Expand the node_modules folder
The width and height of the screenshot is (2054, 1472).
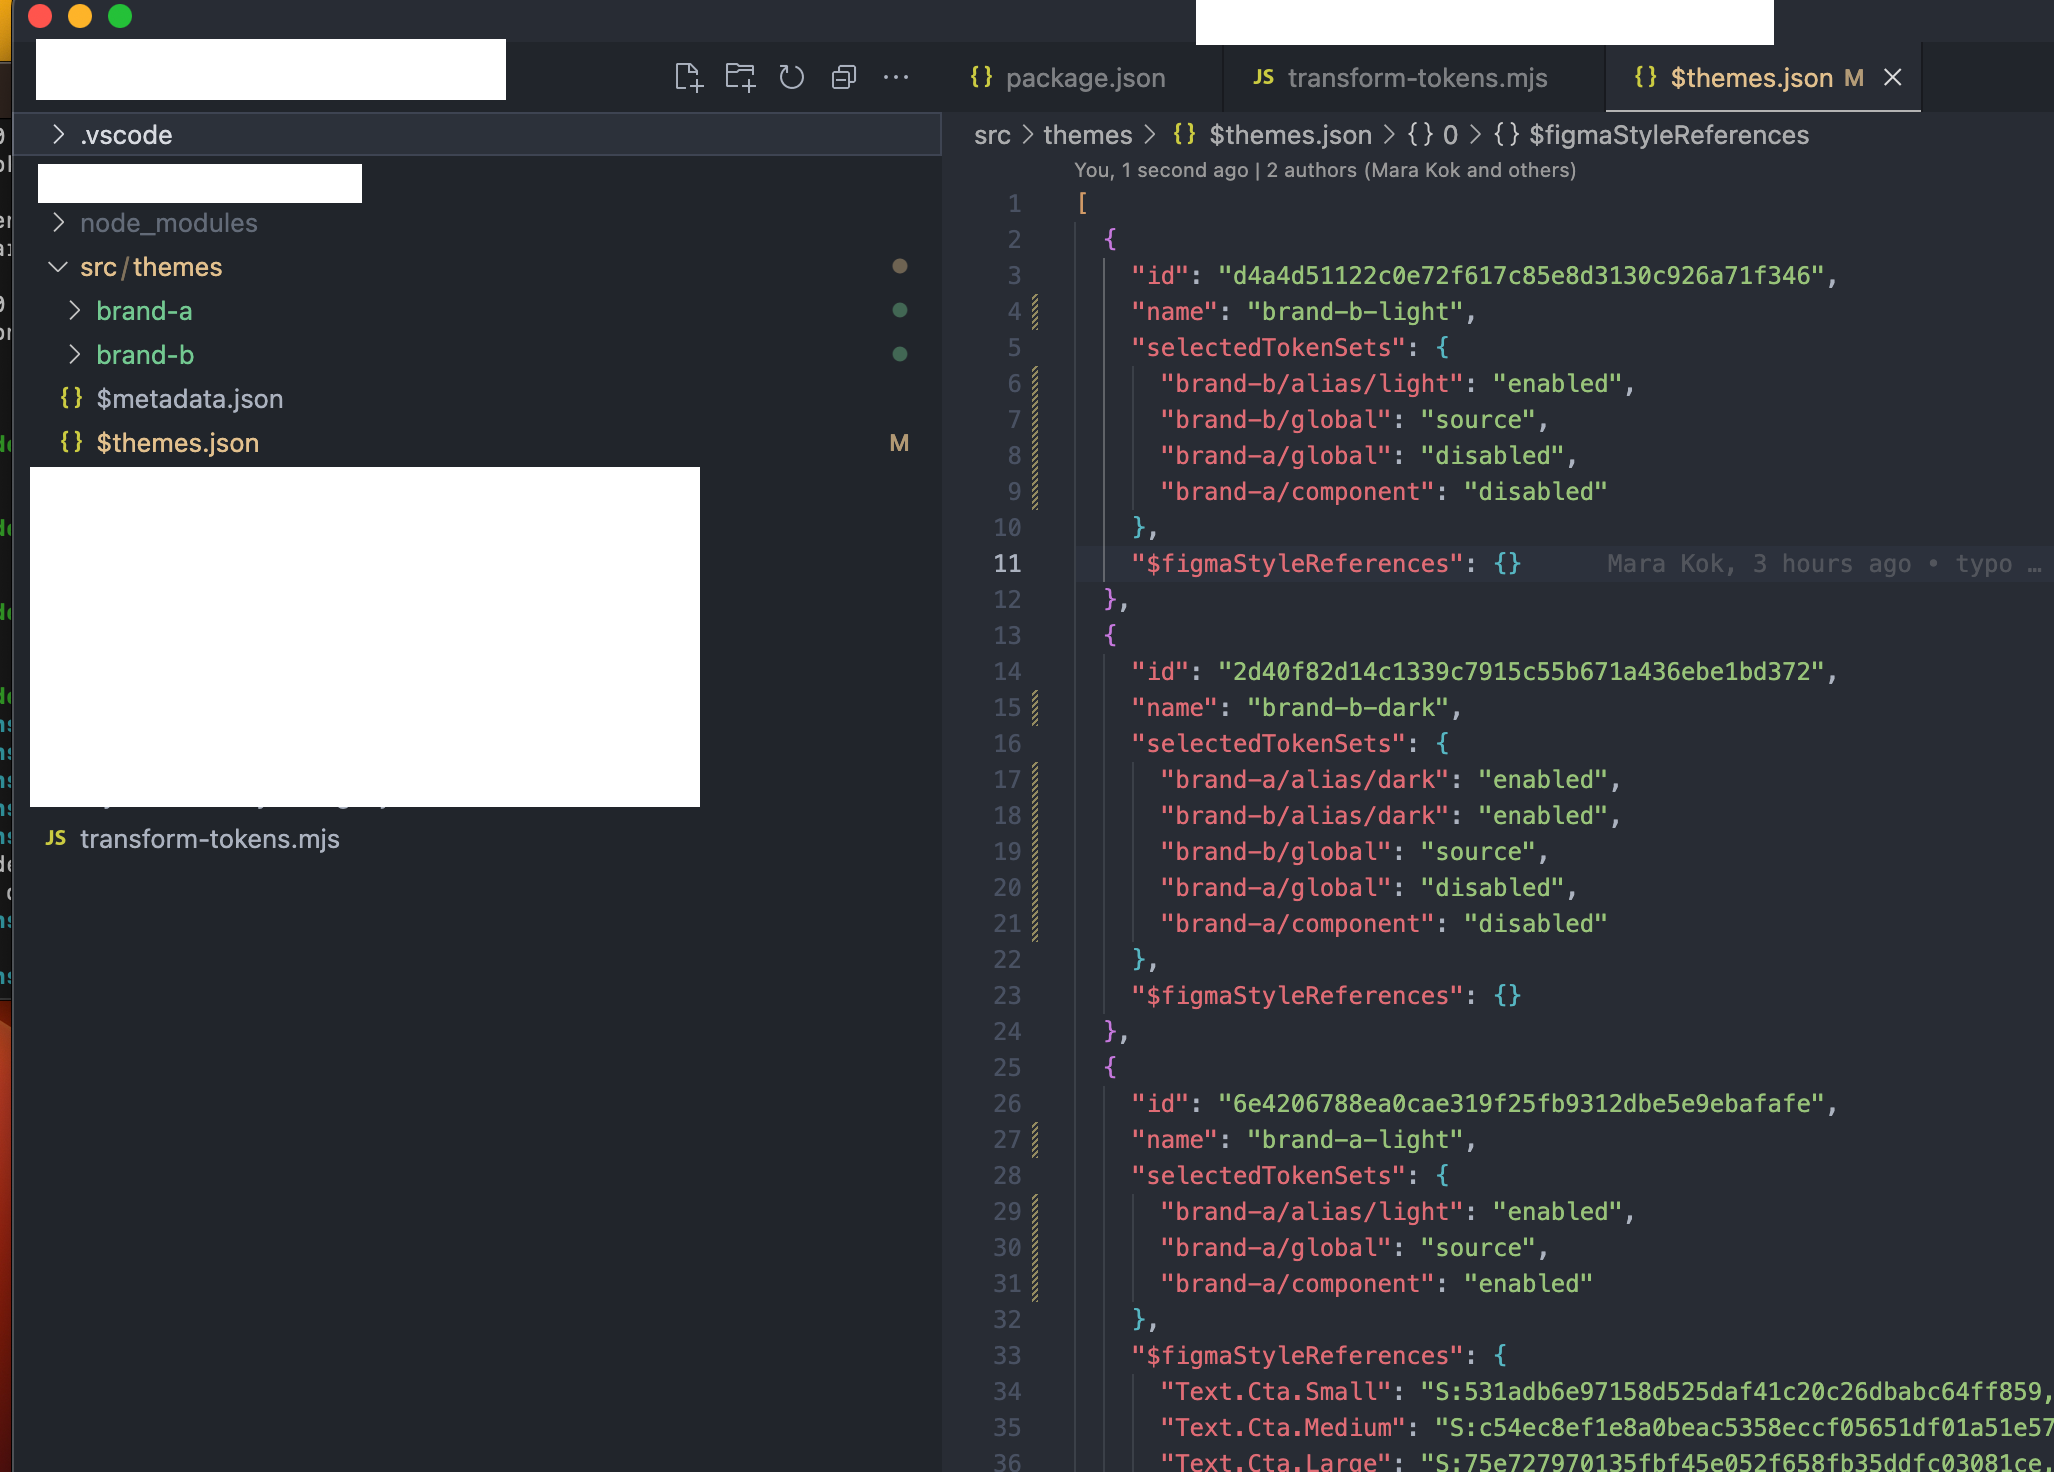[x=59, y=222]
